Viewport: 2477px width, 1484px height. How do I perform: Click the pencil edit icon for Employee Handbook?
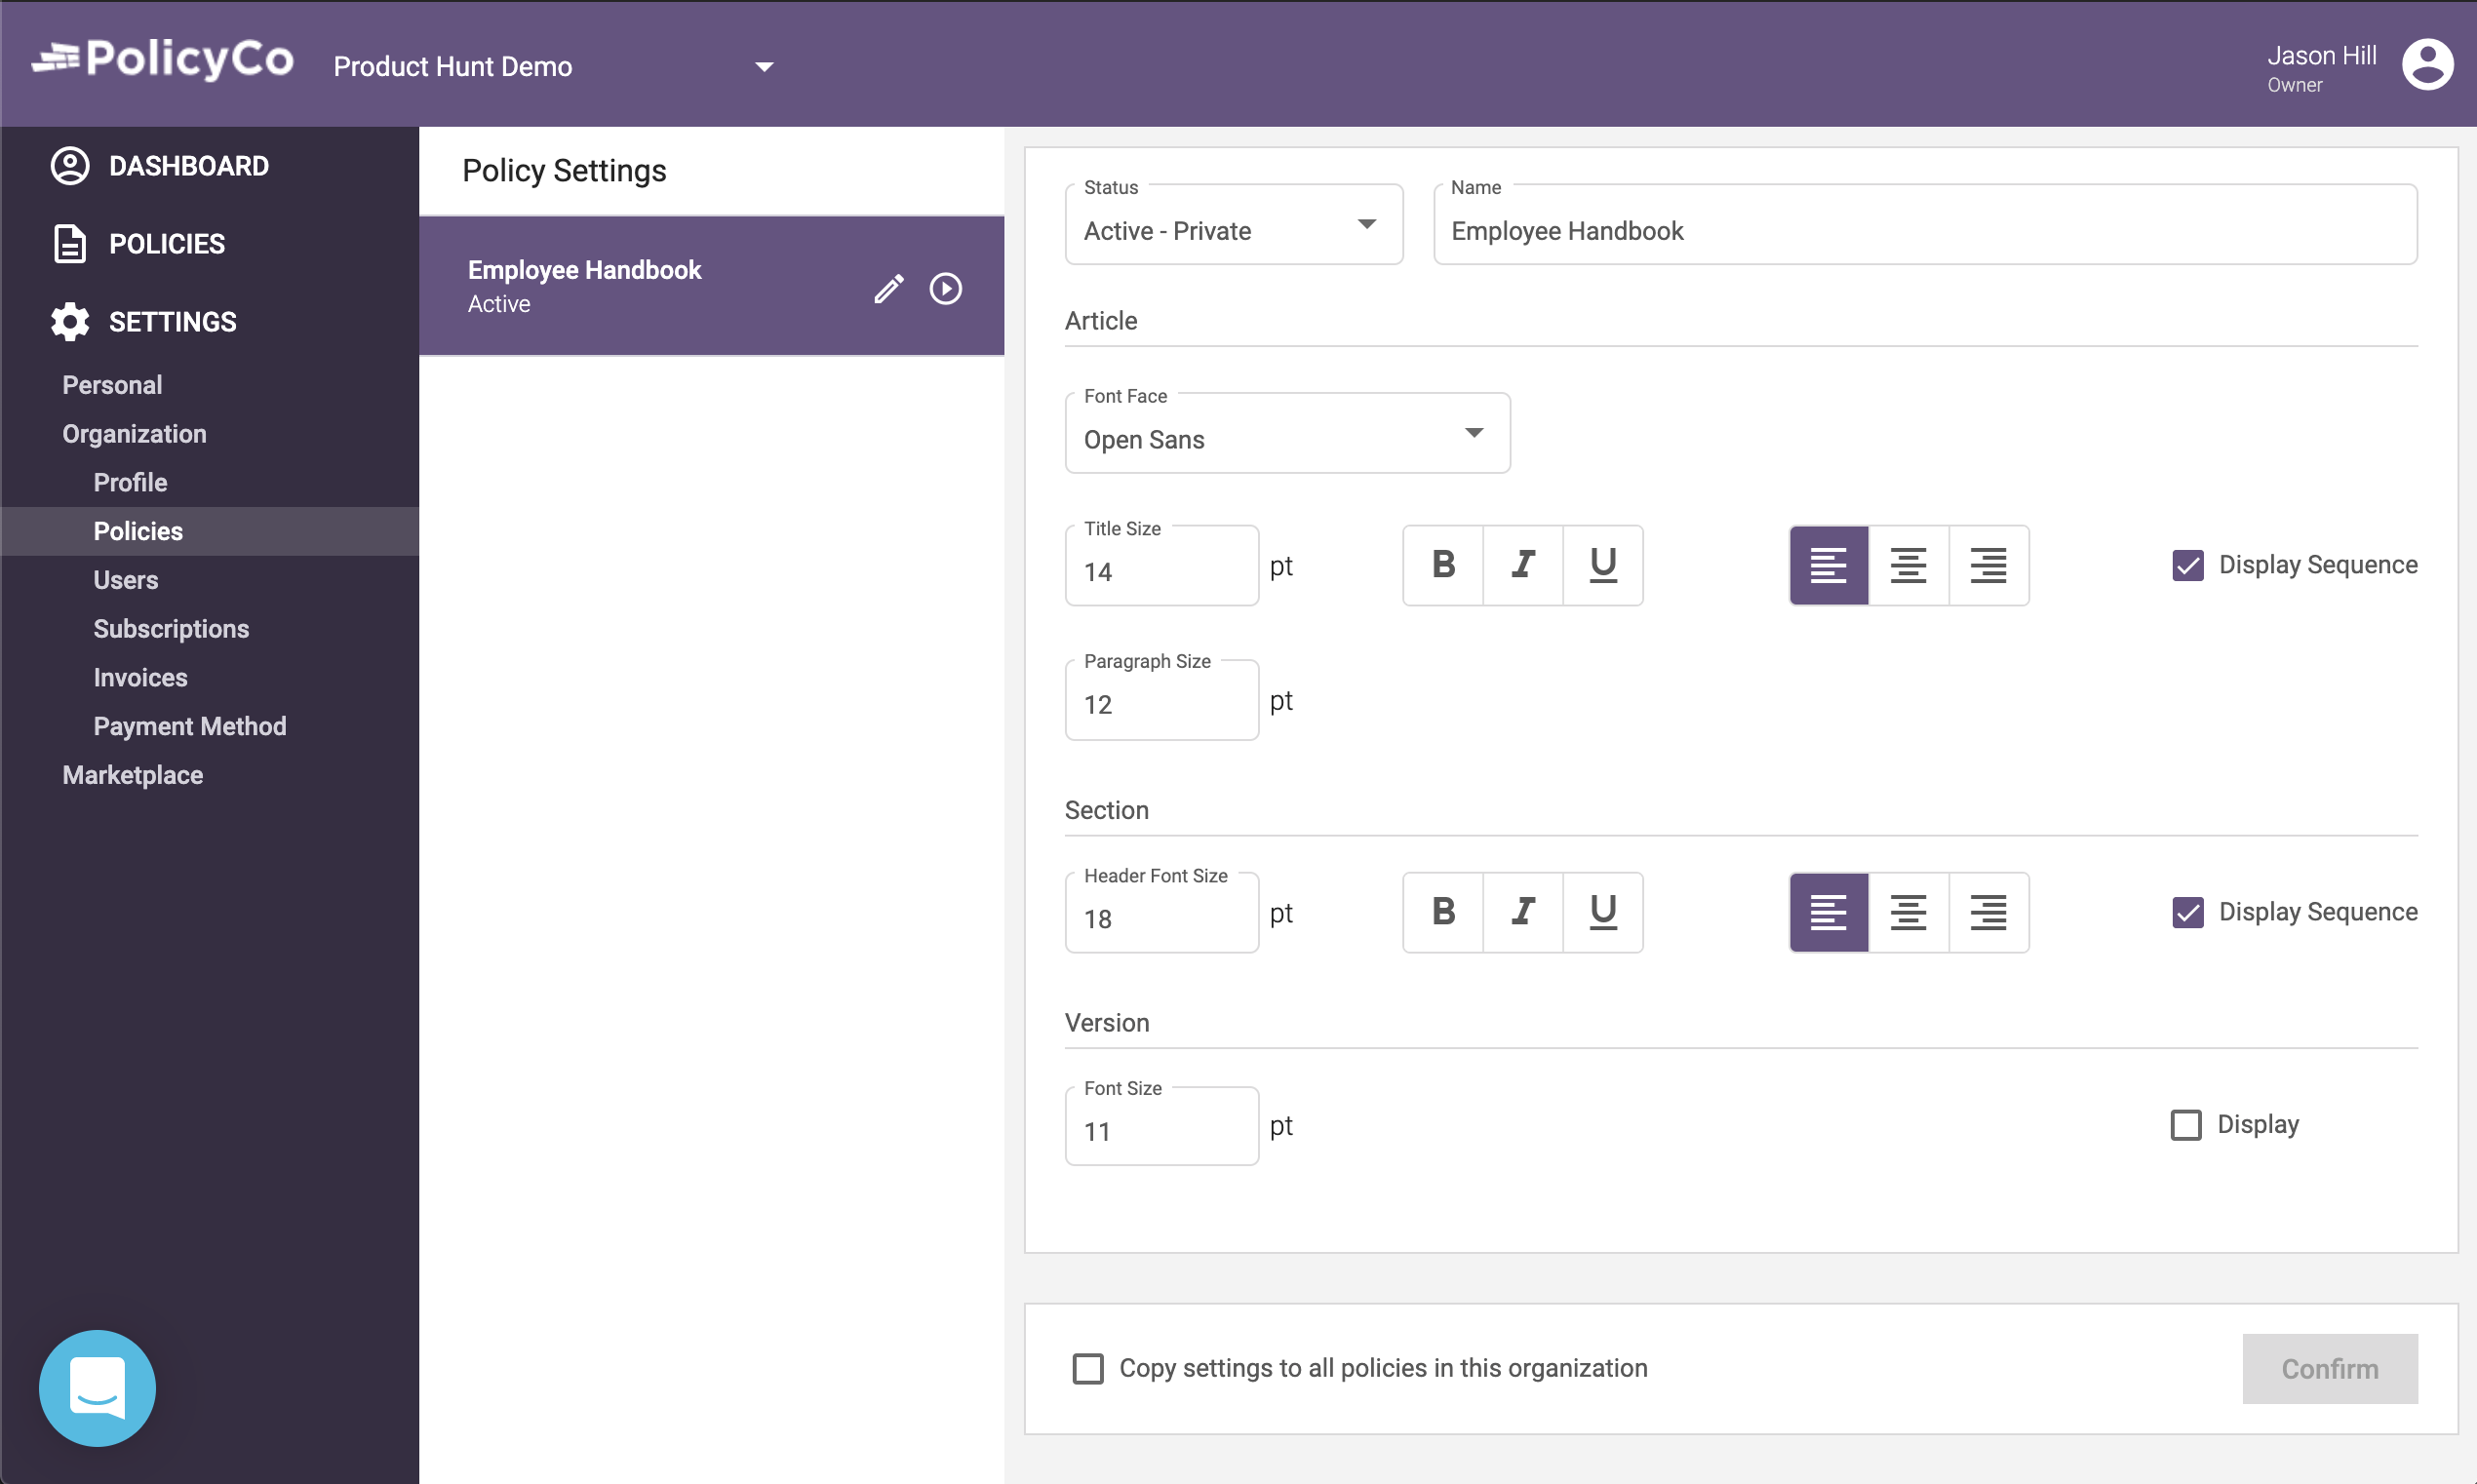(888, 289)
